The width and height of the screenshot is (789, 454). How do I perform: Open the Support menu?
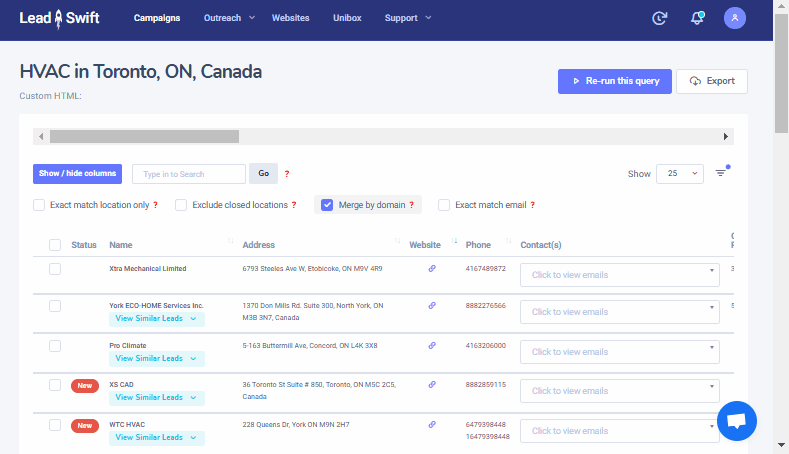pyautogui.click(x=408, y=18)
